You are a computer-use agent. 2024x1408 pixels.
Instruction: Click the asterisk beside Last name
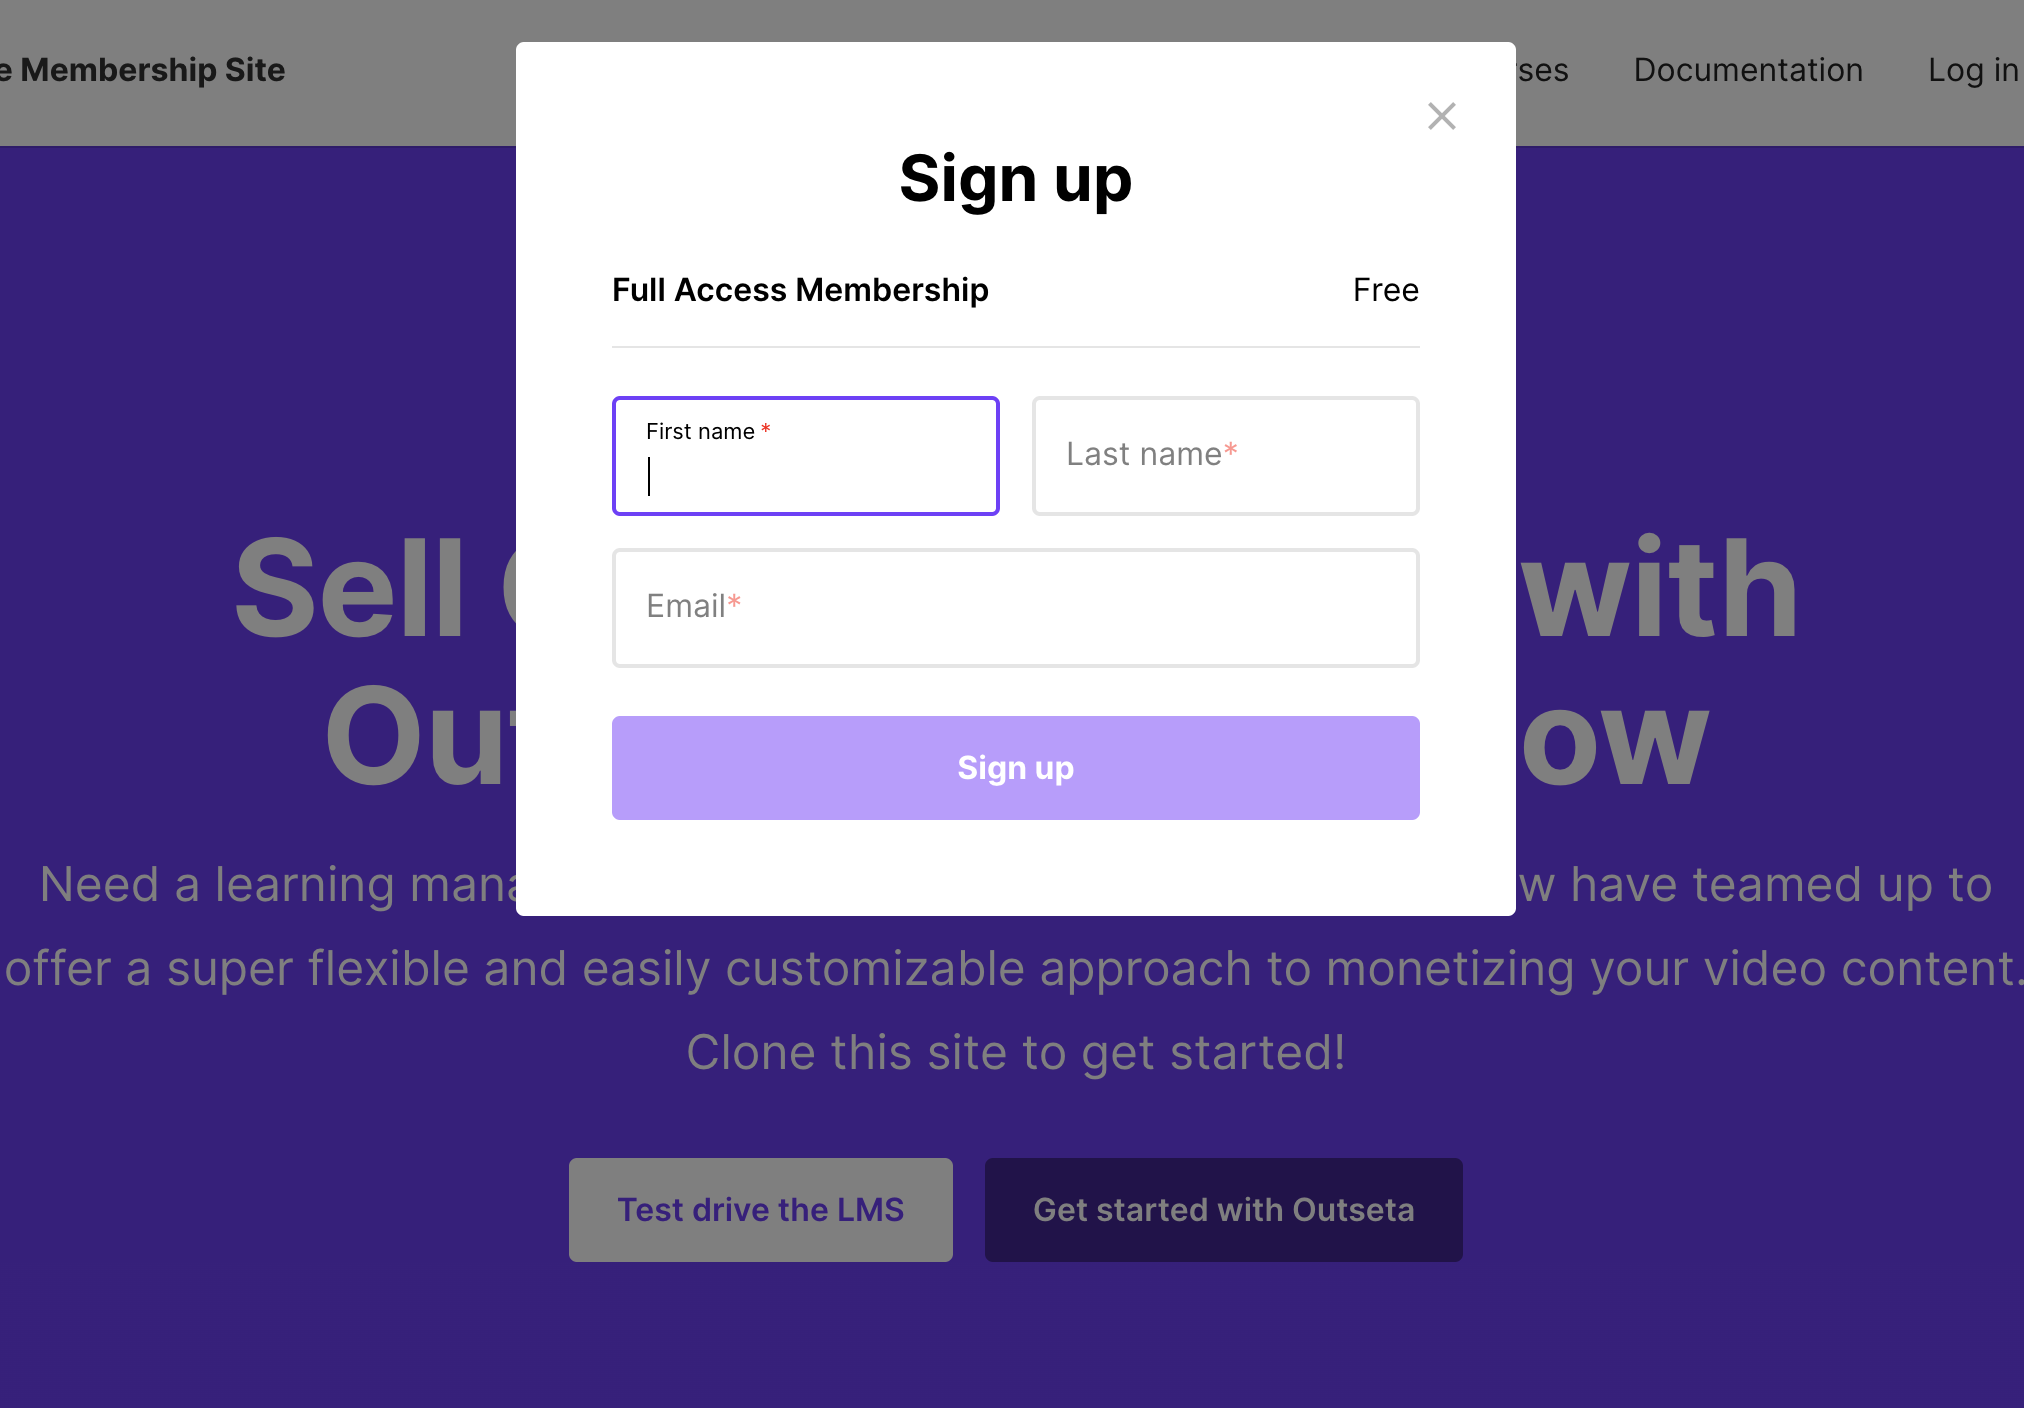coord(1232,449)
